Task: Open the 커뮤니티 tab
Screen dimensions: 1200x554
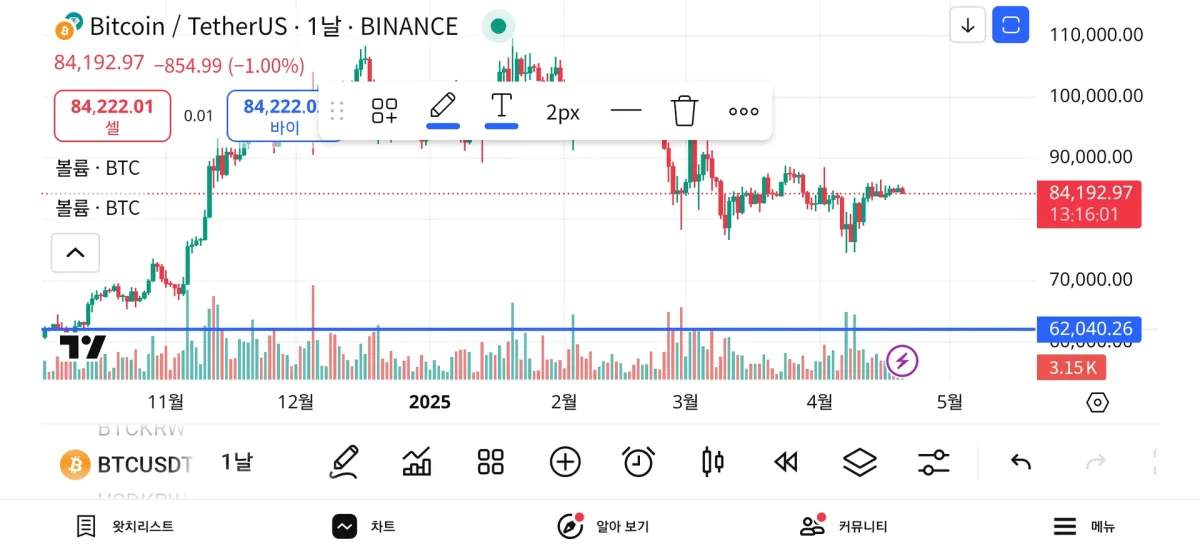Action: point(844,526)
